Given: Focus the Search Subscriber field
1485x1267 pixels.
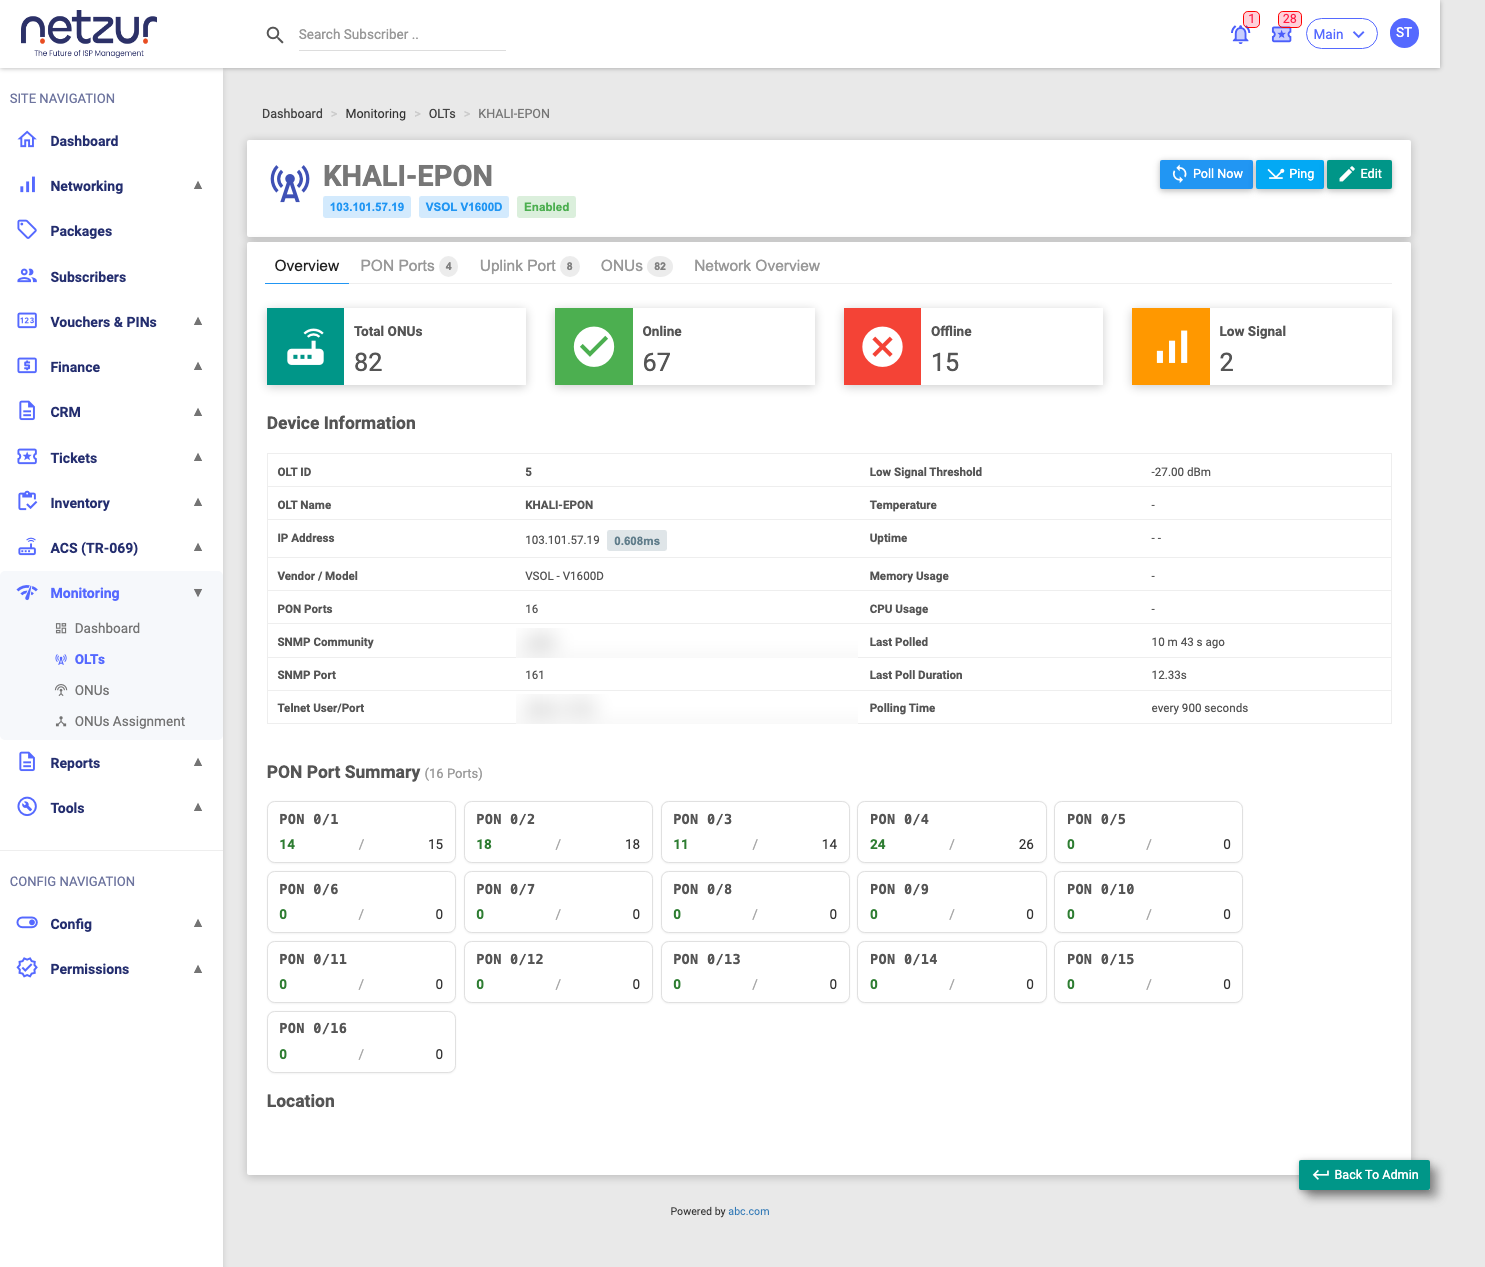Looking at the screenshot, I should click(402, 35).
